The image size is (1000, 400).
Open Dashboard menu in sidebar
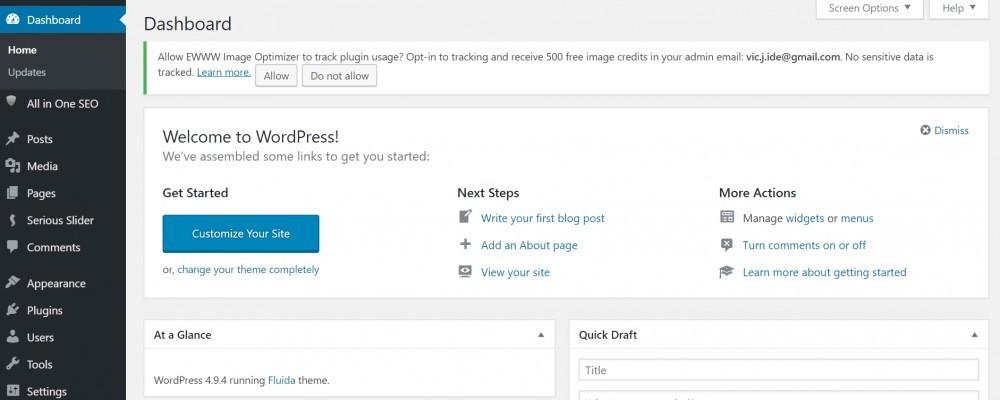click(62, 20)
